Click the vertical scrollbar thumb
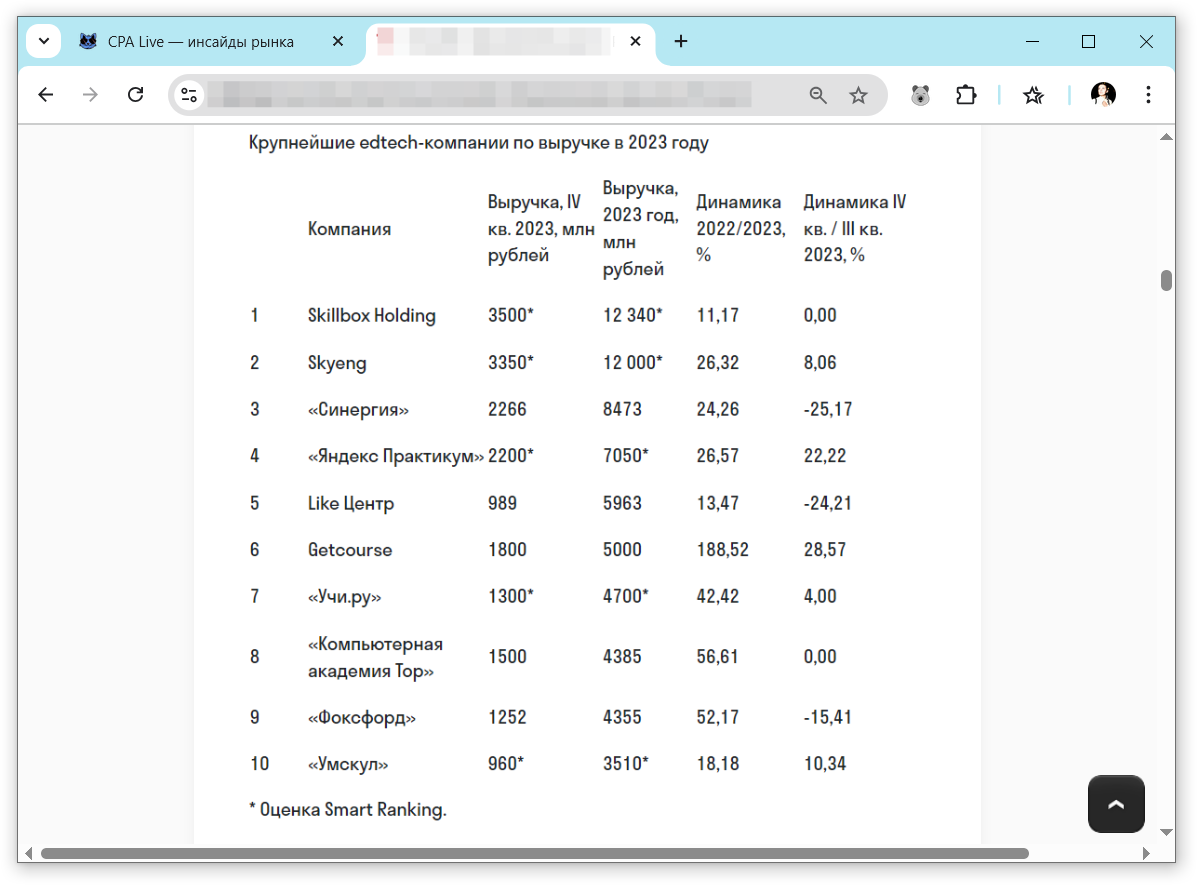This screenshot has width=1197, height=885. click(1166, 280)
